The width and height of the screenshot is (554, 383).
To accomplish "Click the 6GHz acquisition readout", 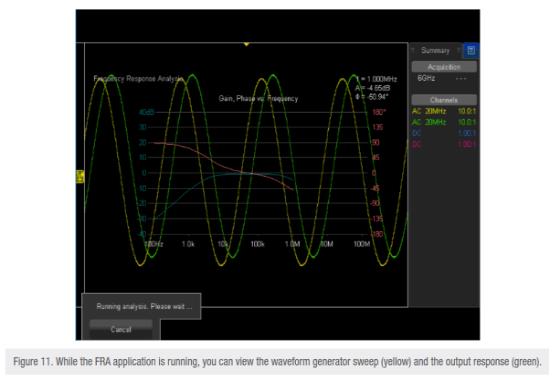I will tap(426, 78).
